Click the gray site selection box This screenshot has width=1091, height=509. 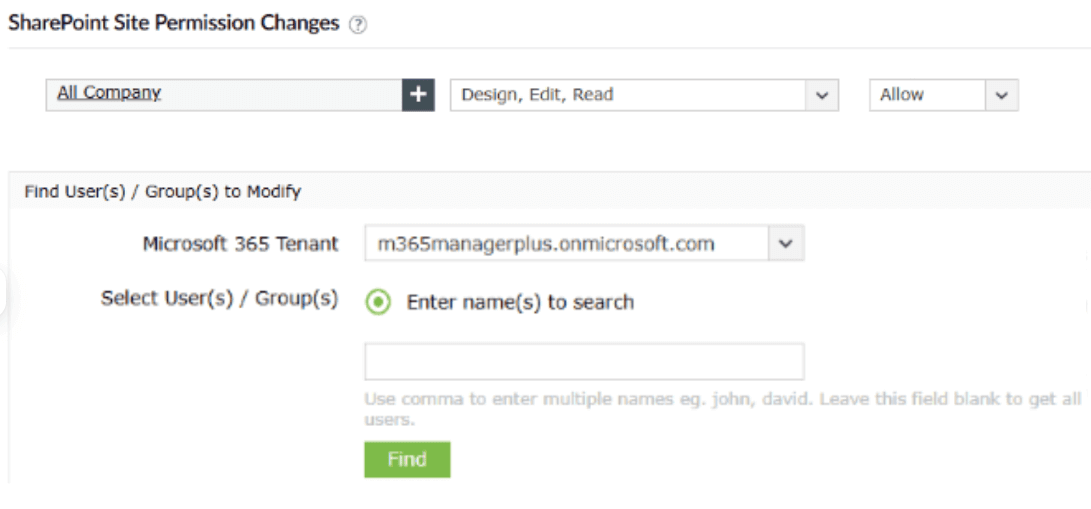(280, 95)
